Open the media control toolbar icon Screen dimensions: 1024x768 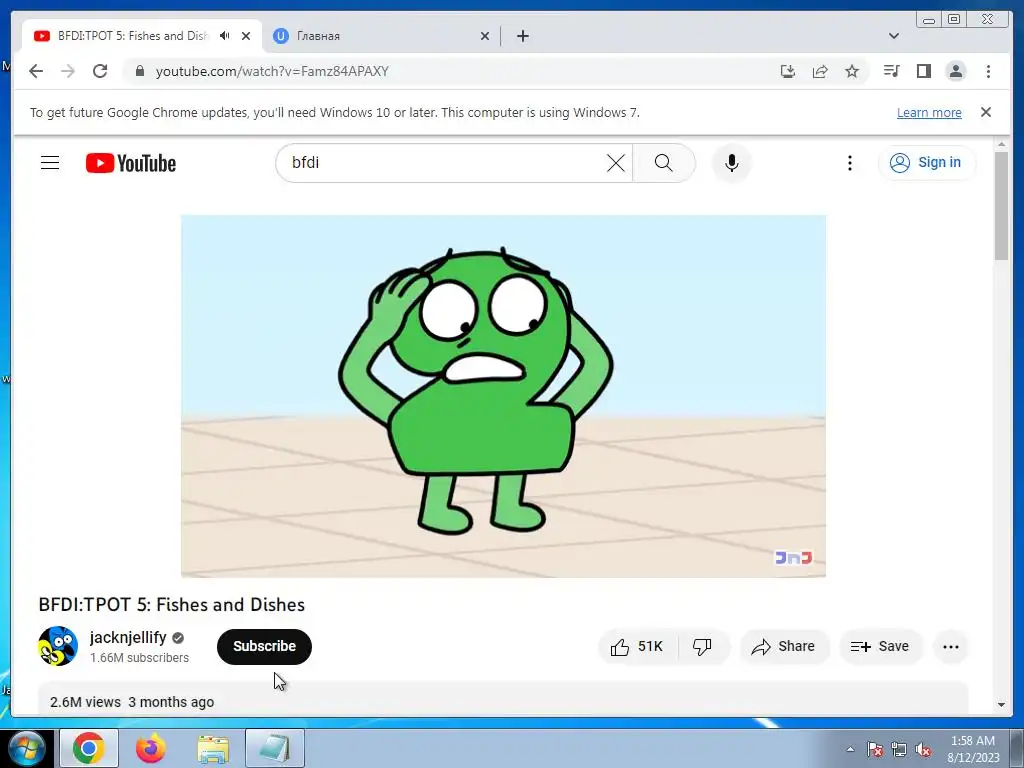(891, 71)
